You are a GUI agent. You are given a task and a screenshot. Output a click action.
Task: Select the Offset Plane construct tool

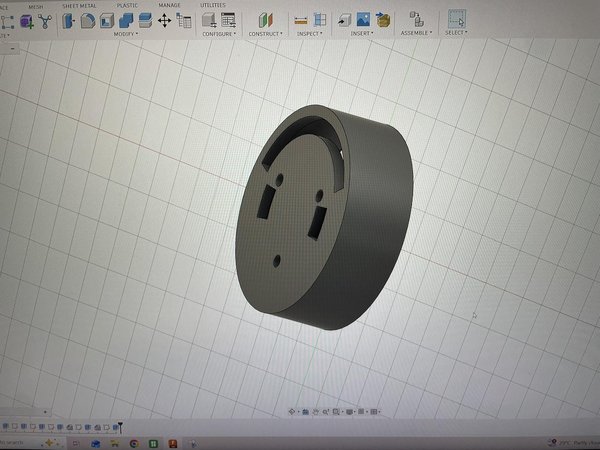tap(265, 20)
